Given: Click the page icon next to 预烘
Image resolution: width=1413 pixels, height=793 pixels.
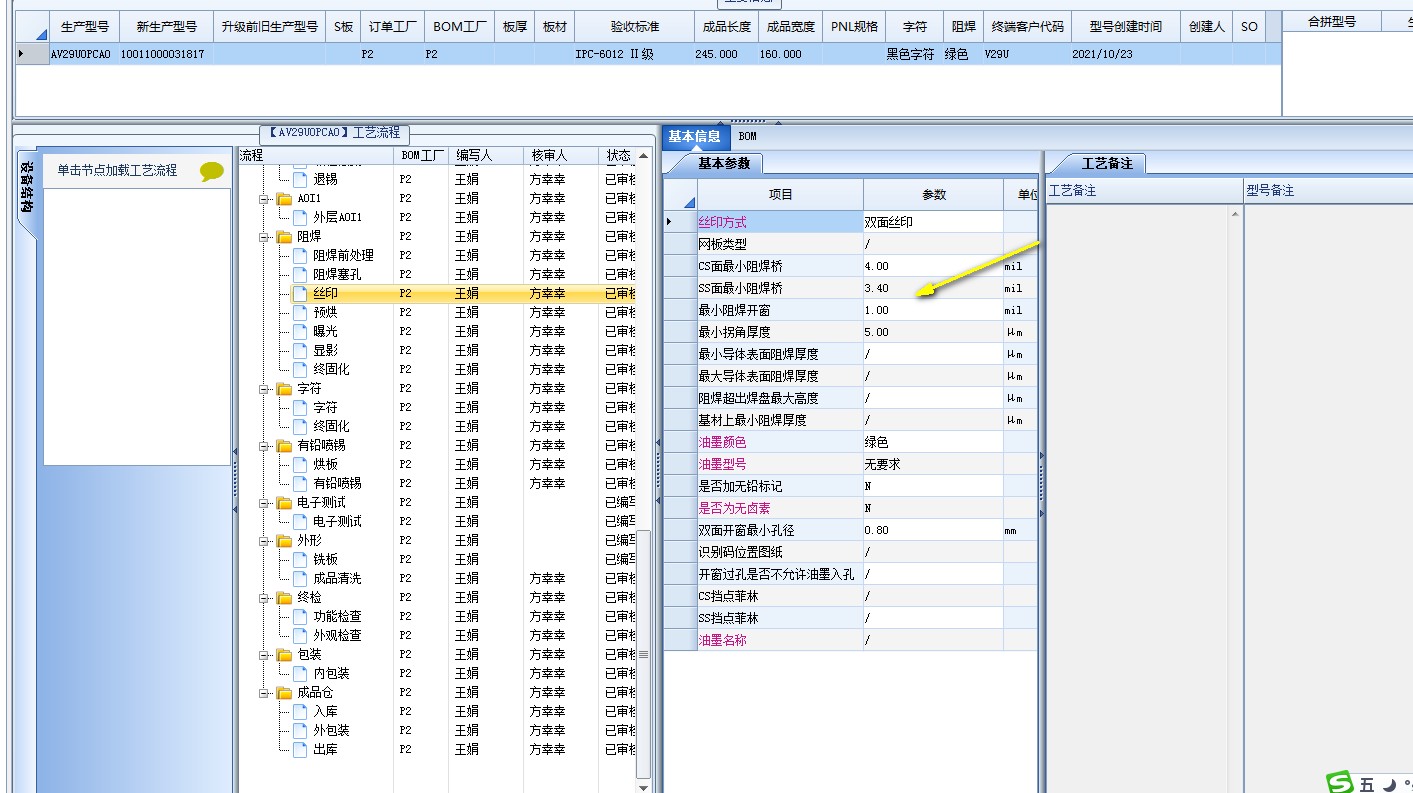Looking at the screenshot, I should [300, 312].
